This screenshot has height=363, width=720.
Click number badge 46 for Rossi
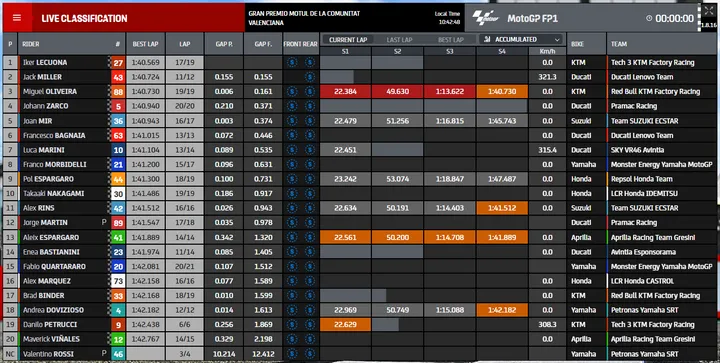click(x=118, y=354)
